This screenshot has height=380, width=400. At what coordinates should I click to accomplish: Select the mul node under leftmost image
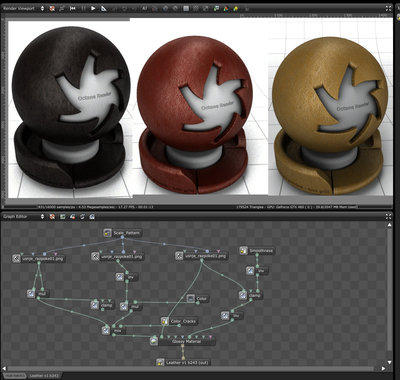click(x=38, y=294)
